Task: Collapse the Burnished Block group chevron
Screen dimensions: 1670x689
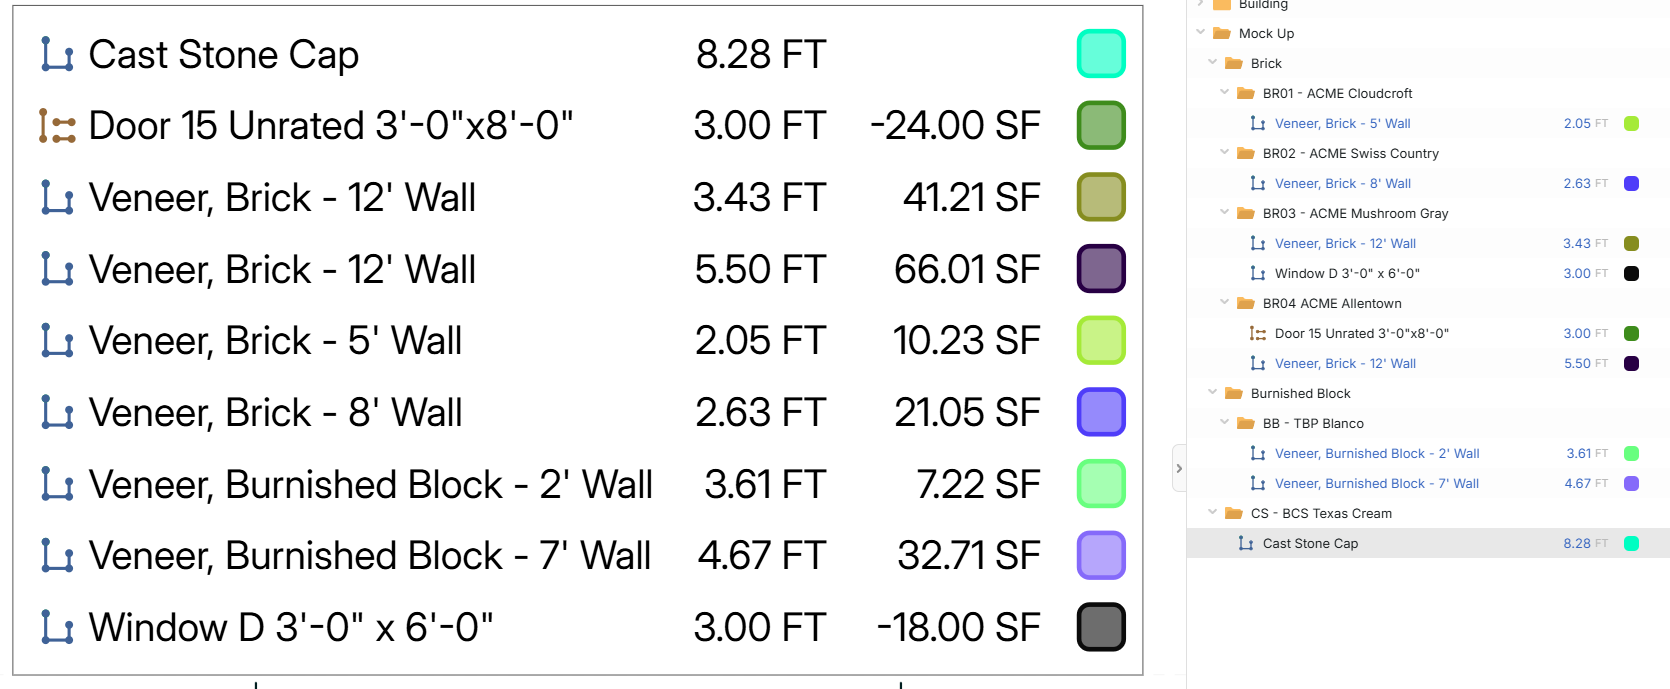Action: (1213, 393)
